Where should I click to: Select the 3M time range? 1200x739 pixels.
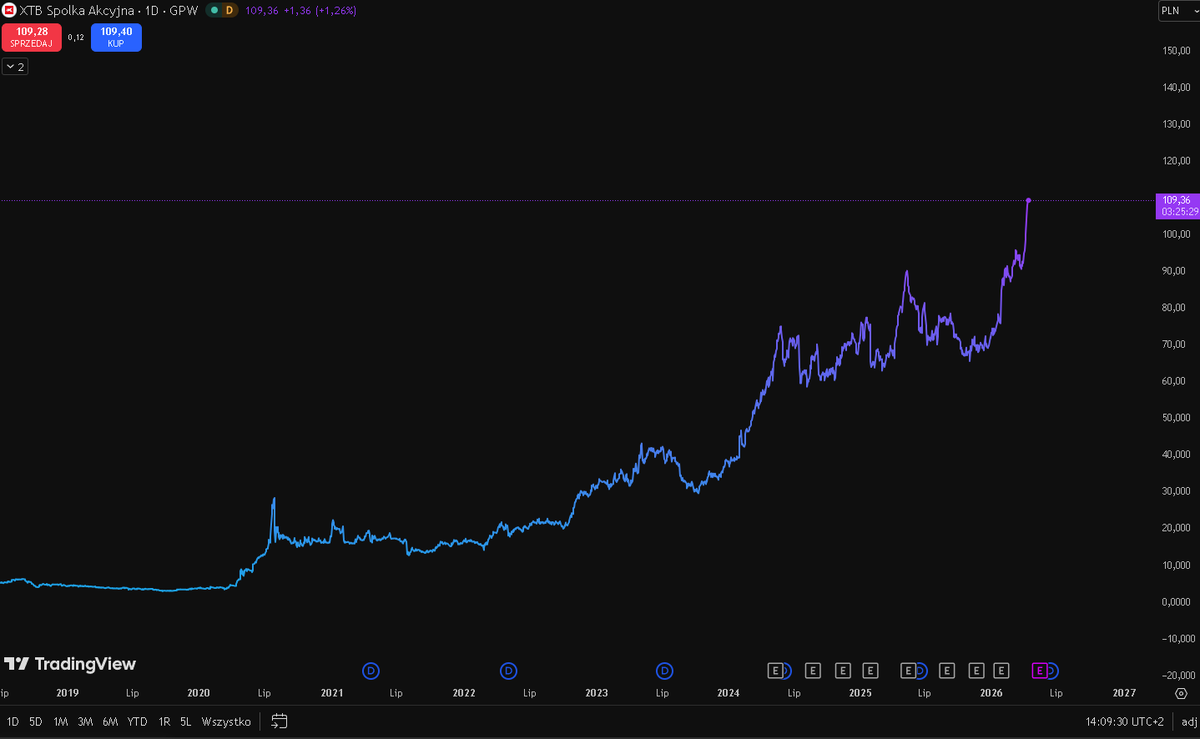(x=85, y=721)
